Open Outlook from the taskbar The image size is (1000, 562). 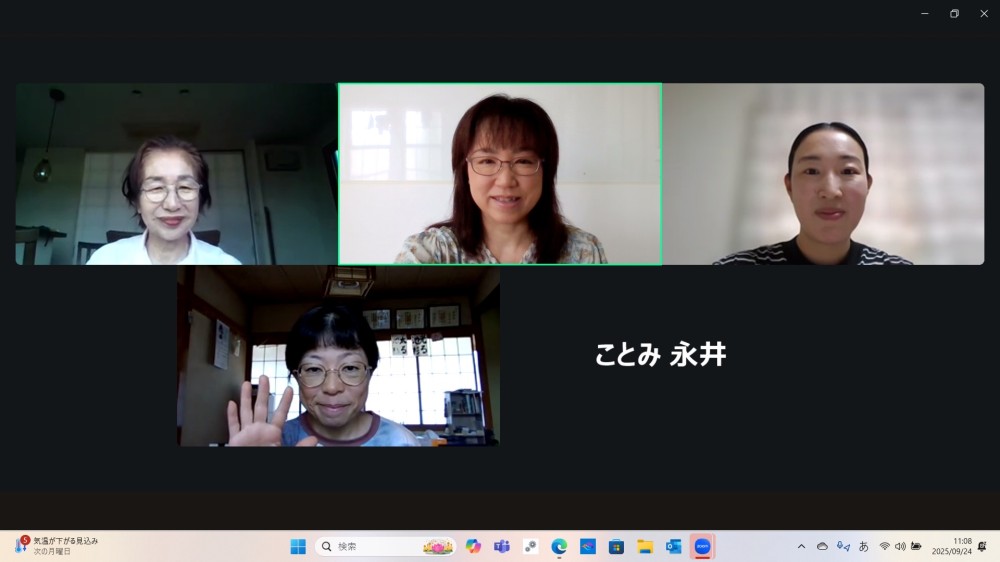pos(674,546)
